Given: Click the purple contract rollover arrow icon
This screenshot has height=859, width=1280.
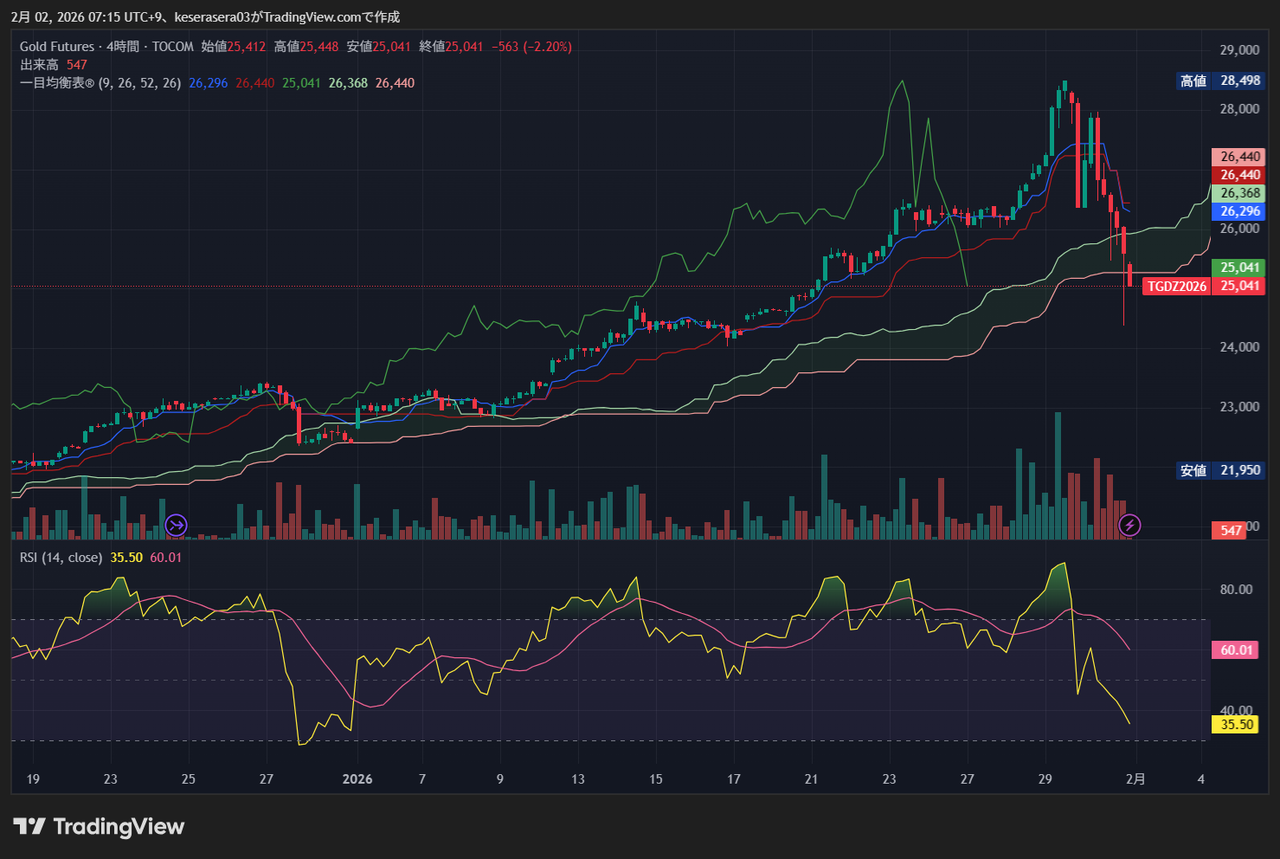Looking at the screenshot, I should [x=176, y=524].
